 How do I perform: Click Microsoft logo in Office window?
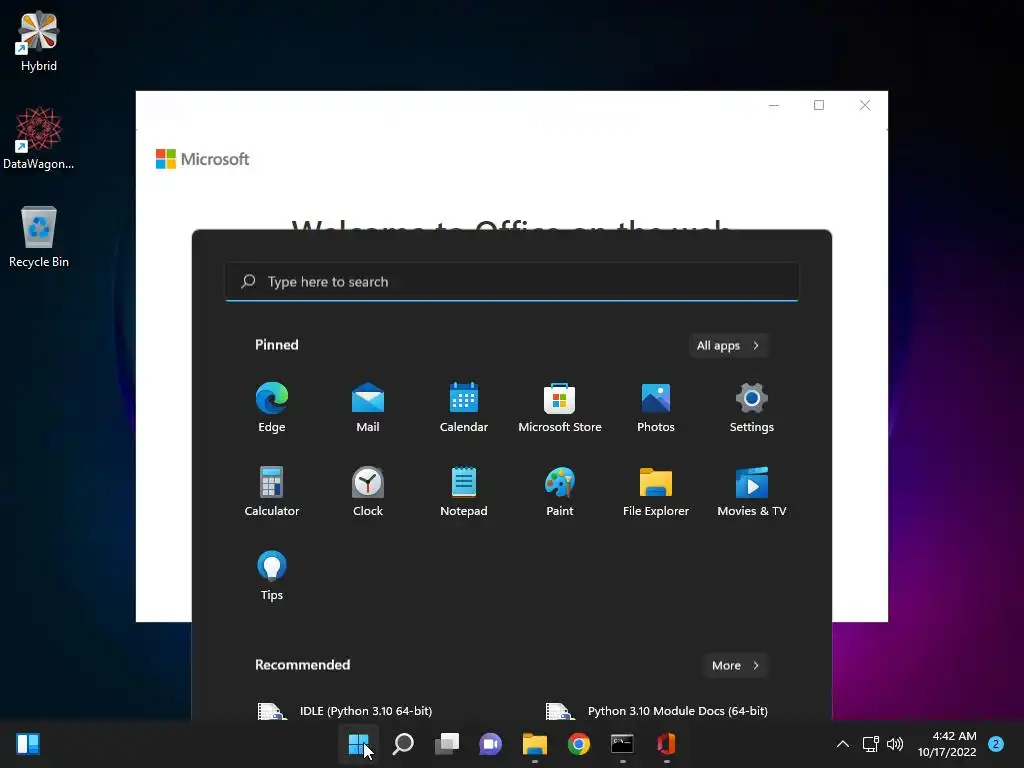pos(202,159)
